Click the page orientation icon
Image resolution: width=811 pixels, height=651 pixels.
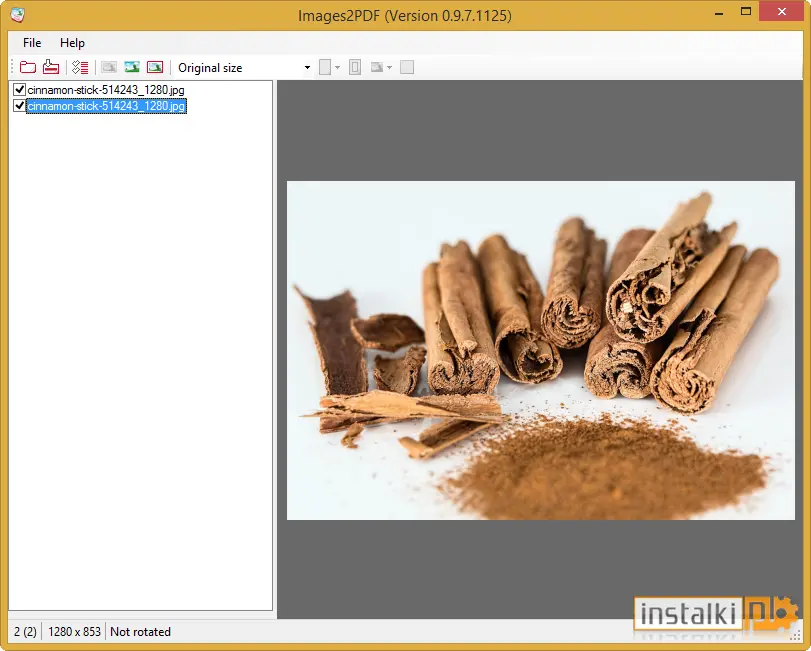pyautogui.click(x=355, y=67)
